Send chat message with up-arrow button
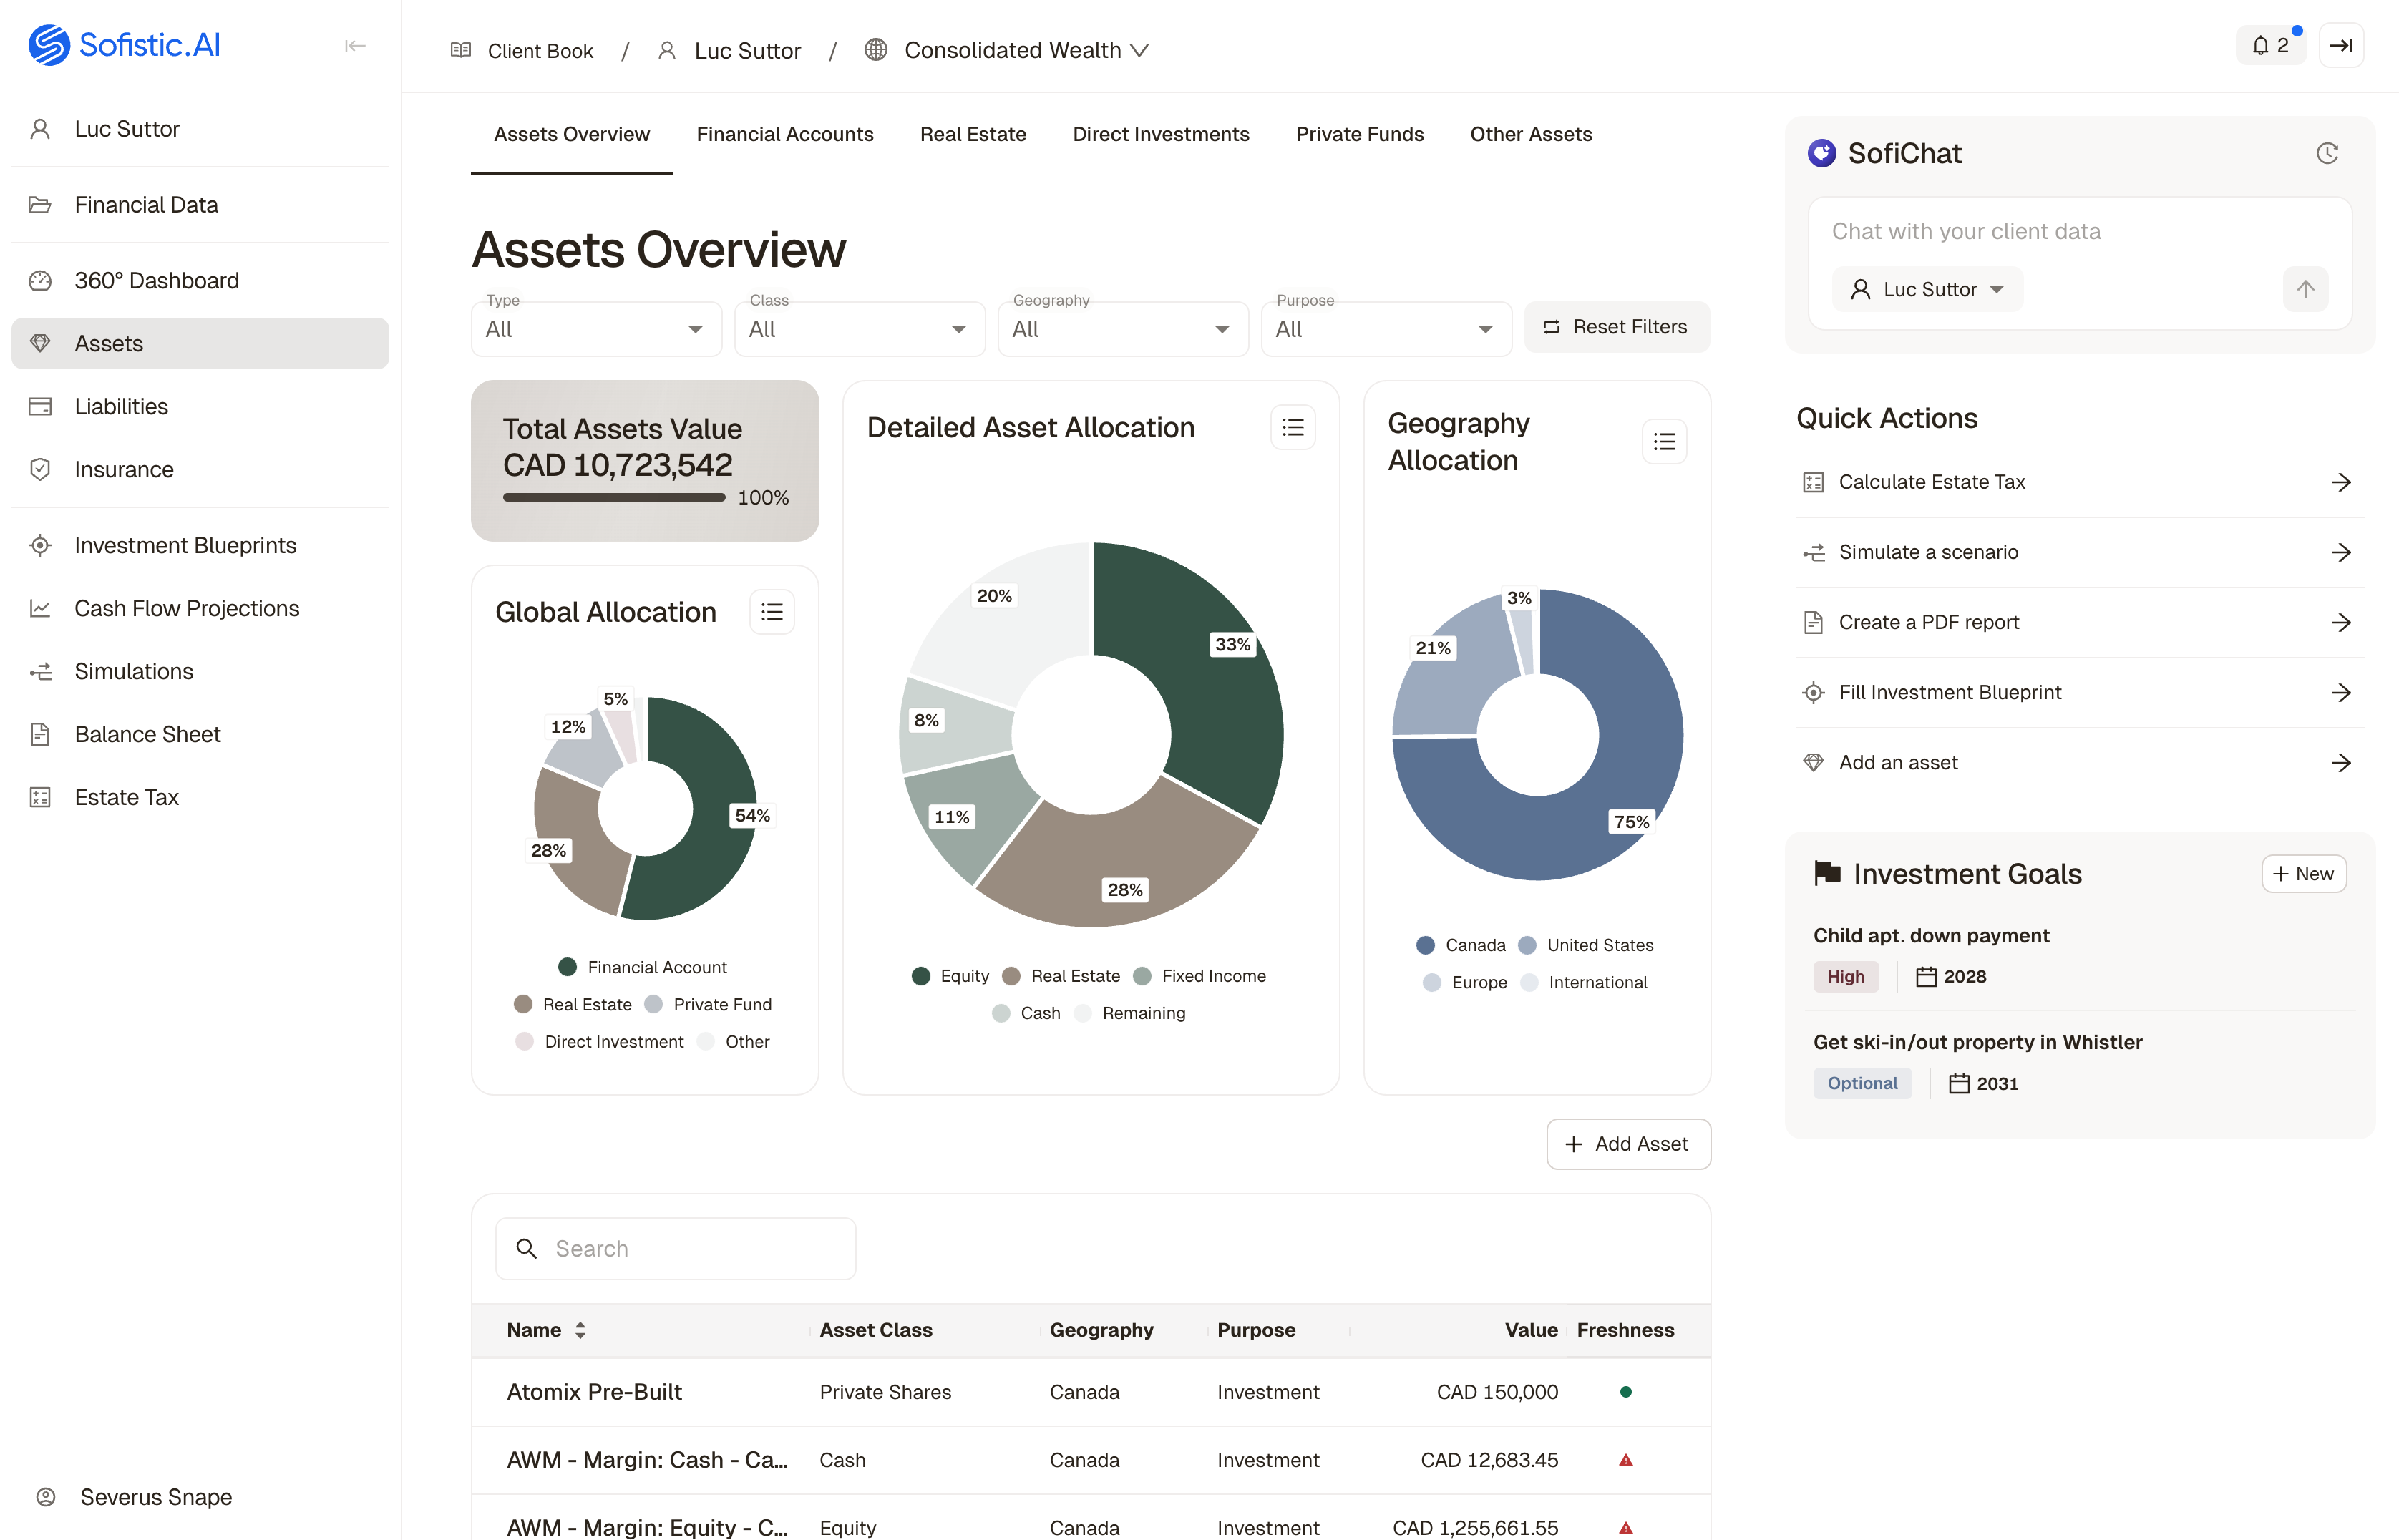 pos(2305,289)
